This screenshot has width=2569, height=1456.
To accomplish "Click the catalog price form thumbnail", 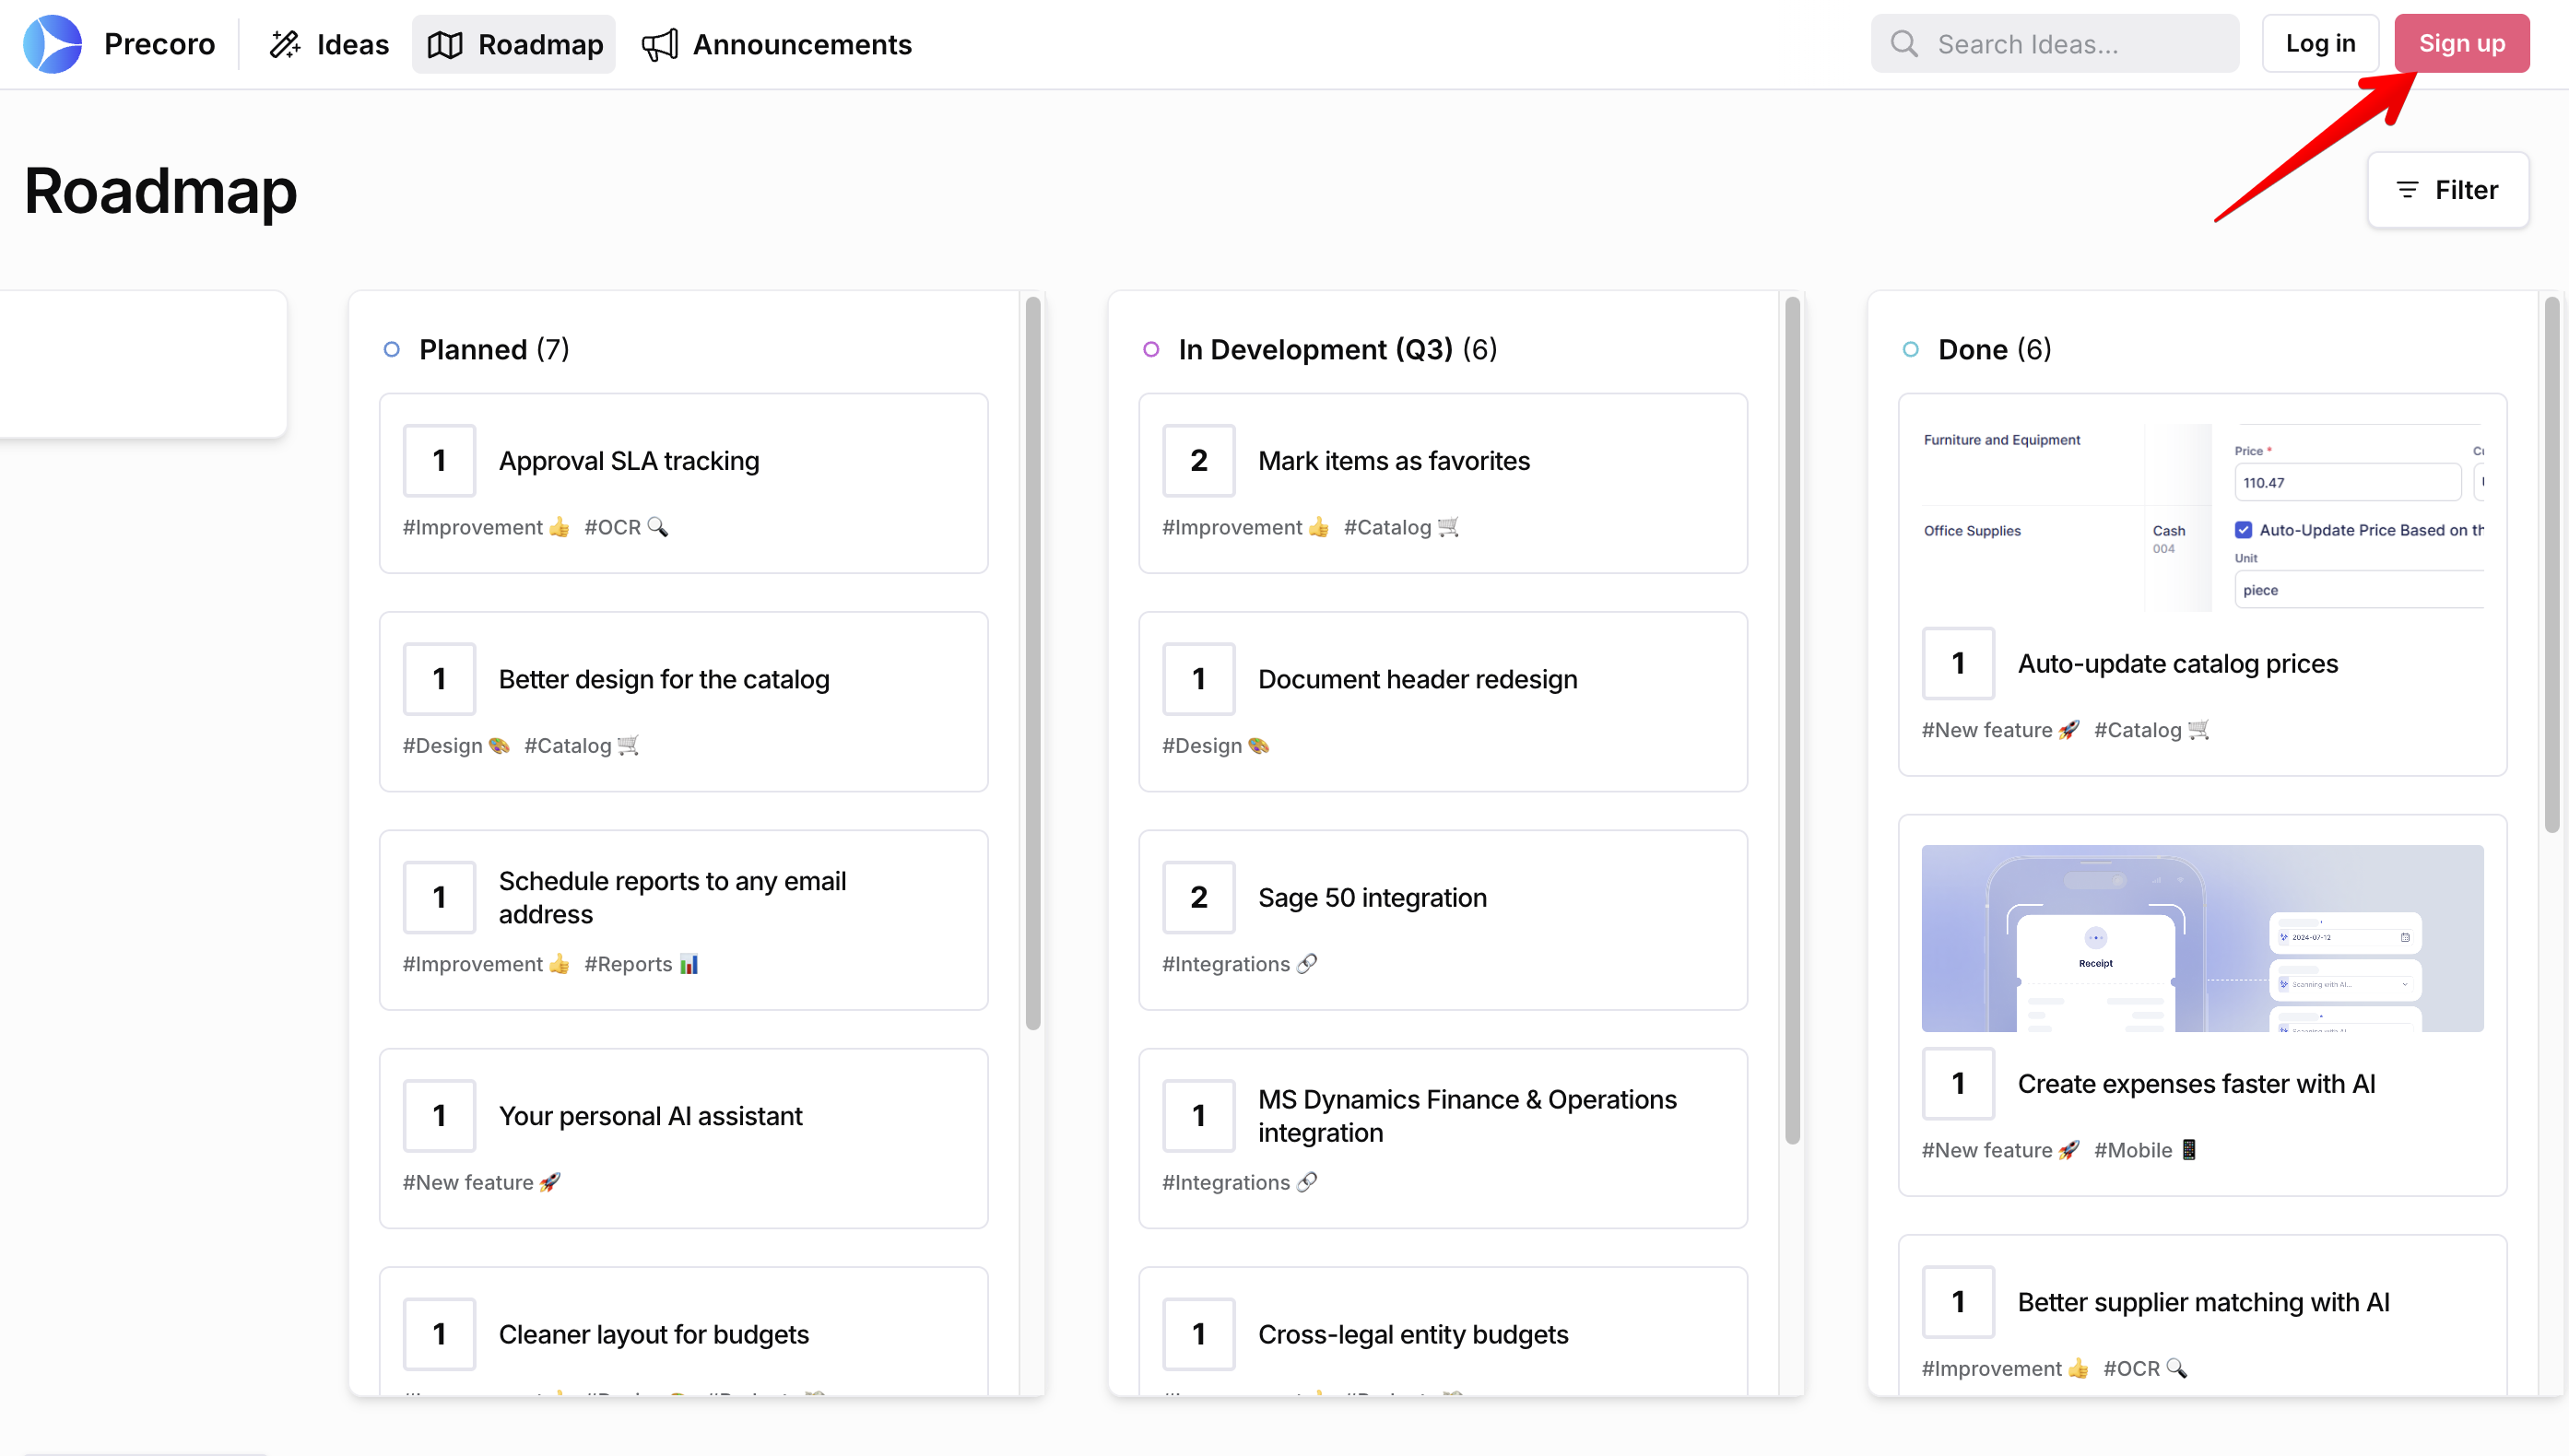I will coord(2202,517).
